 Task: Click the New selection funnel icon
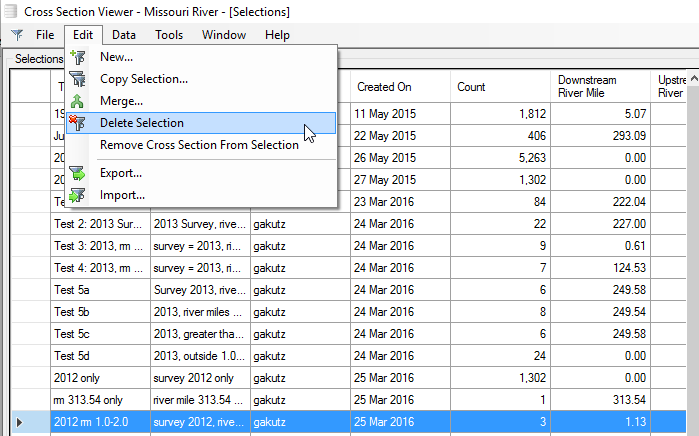[x=78, y=57]
